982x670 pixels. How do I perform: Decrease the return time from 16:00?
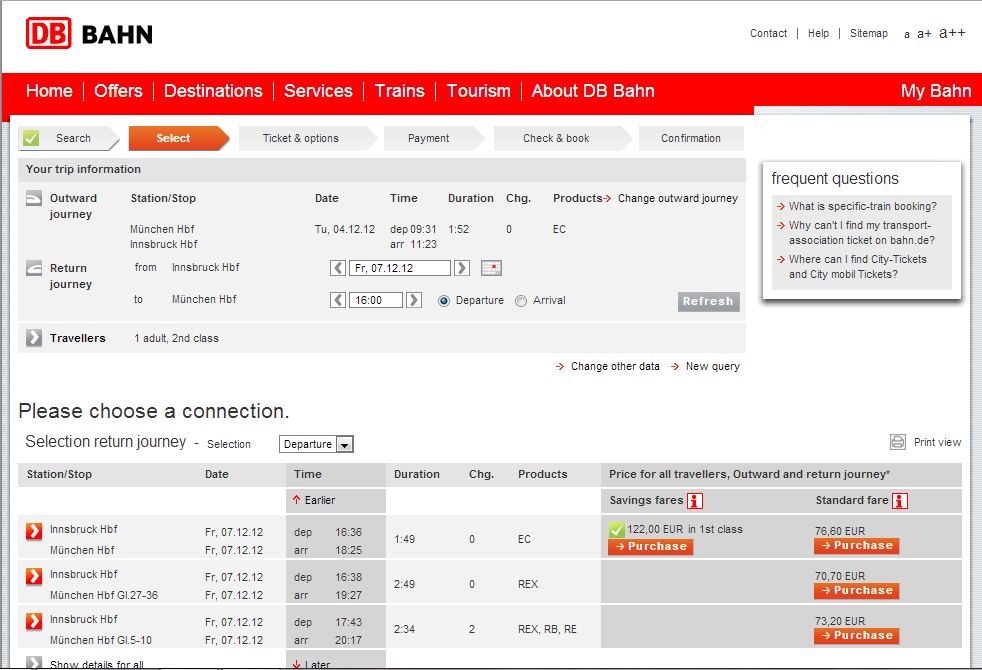pyautogui.click(x=338, y=300)
